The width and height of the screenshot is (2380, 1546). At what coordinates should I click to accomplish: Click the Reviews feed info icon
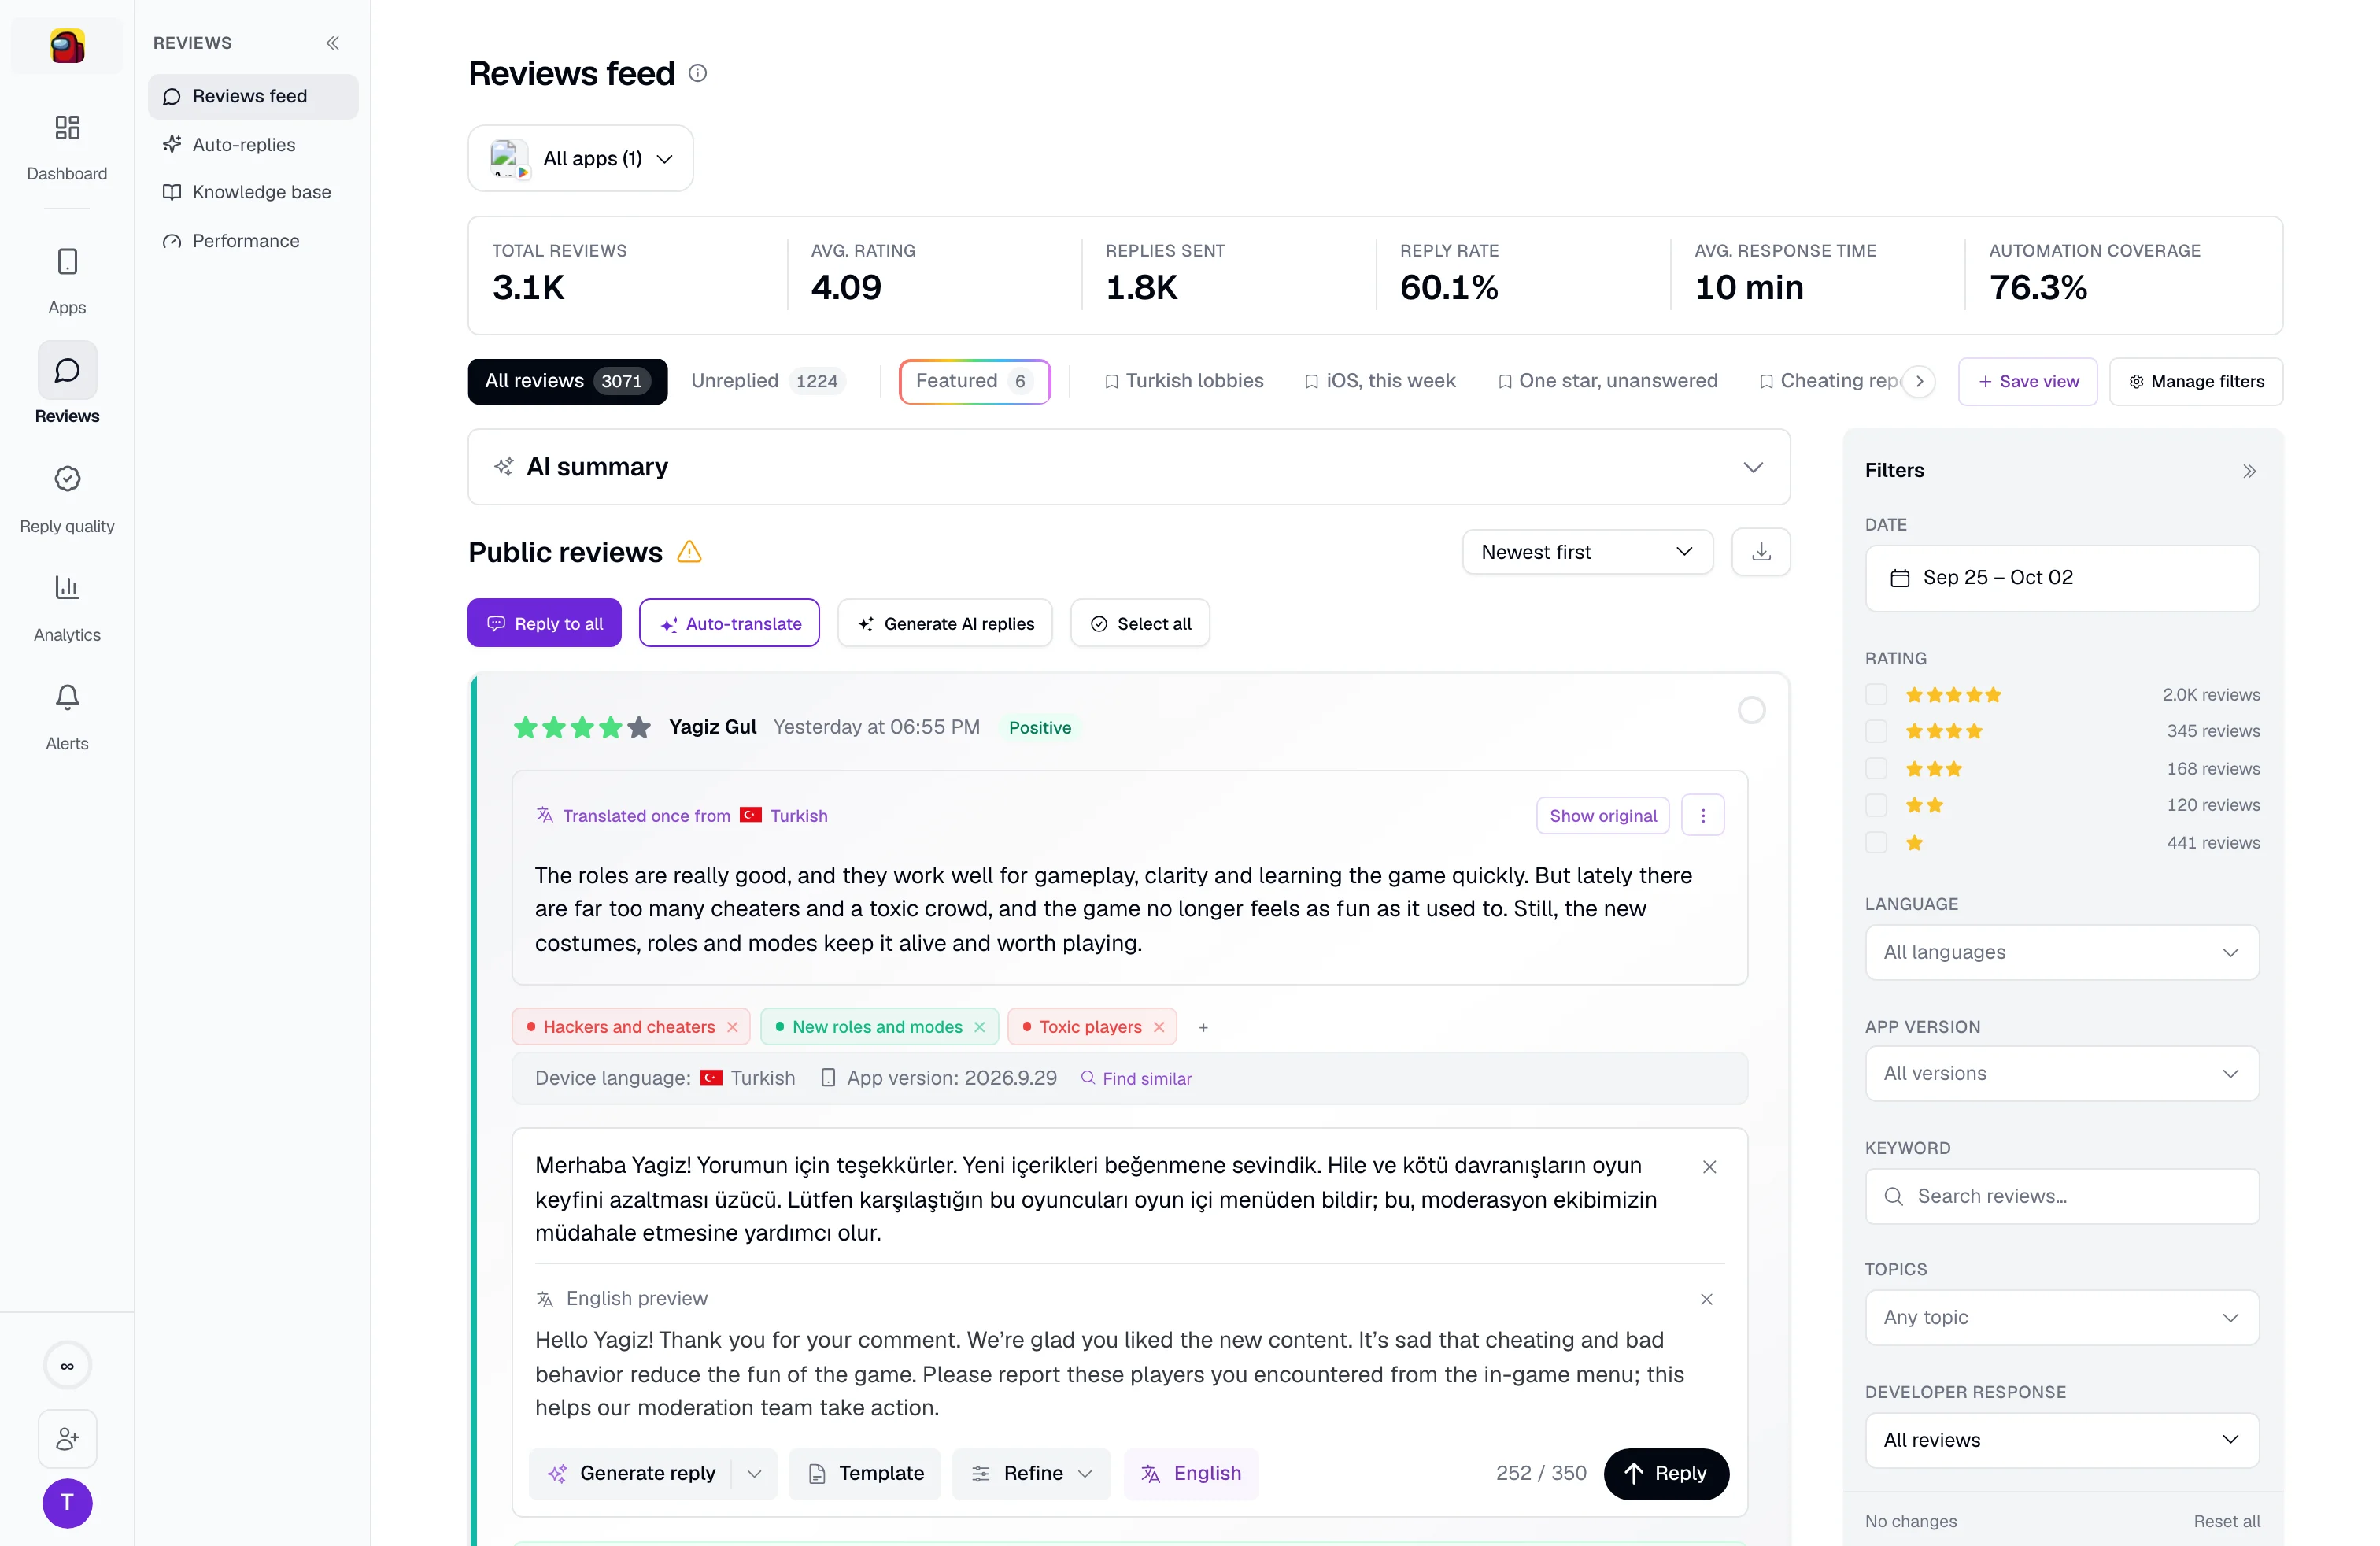[x=698, y=73]
